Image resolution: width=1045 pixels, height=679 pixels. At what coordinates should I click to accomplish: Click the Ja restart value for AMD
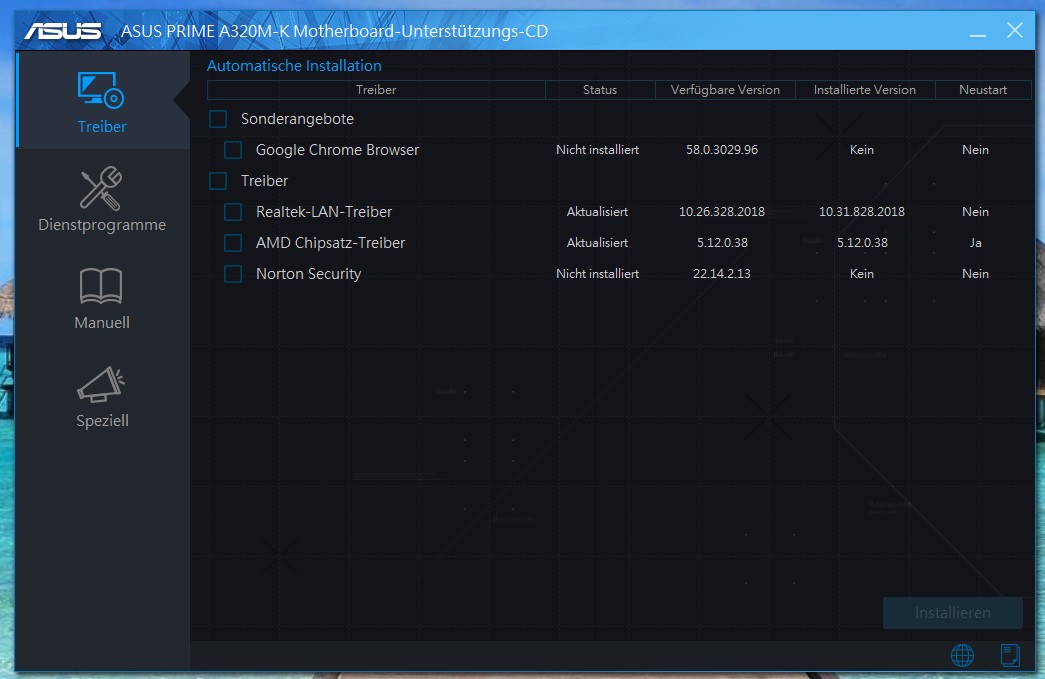click(x=976, y=243)
